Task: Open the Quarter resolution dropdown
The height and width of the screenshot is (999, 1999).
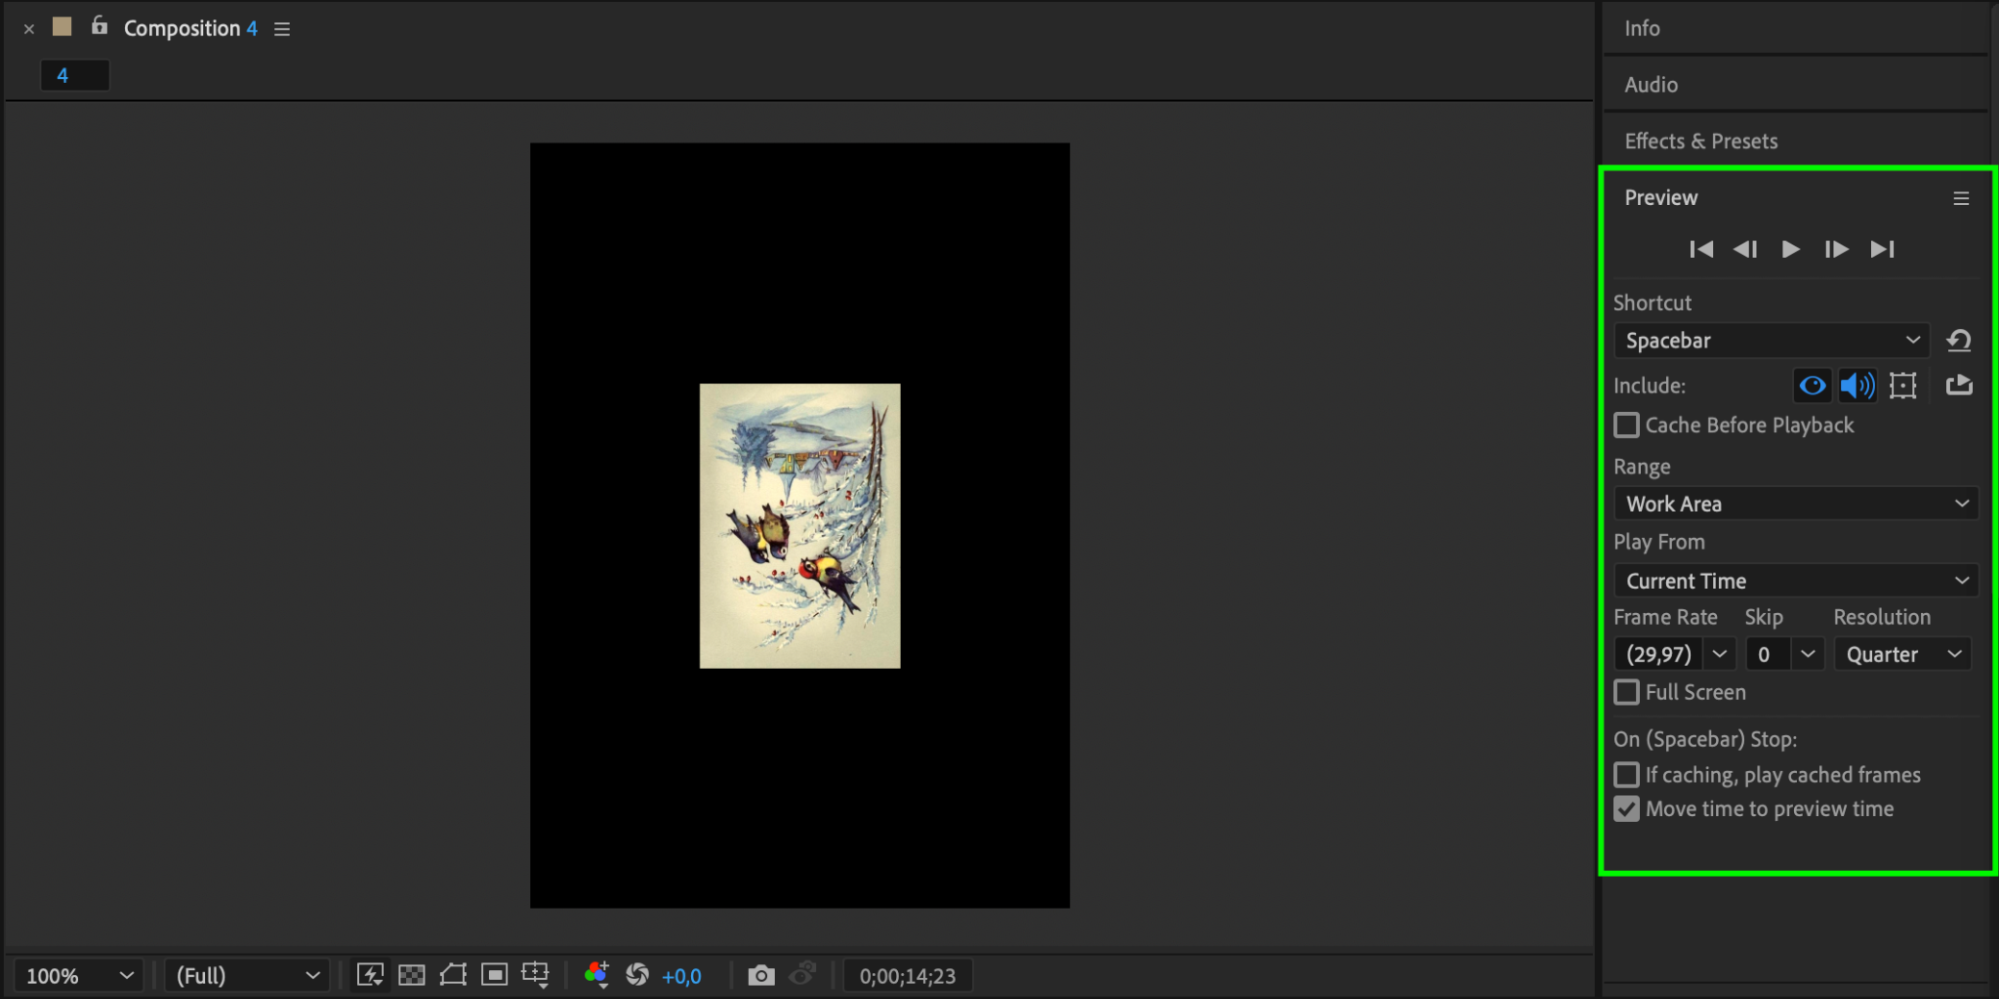Action: (x=1903, y=654)
